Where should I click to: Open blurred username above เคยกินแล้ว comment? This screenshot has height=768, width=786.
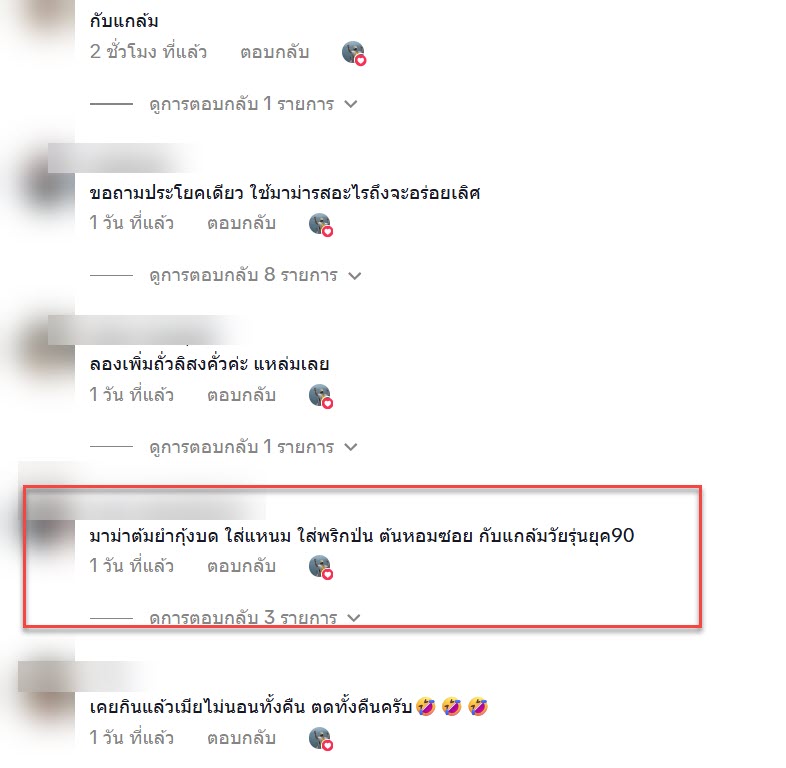[83, 676]
